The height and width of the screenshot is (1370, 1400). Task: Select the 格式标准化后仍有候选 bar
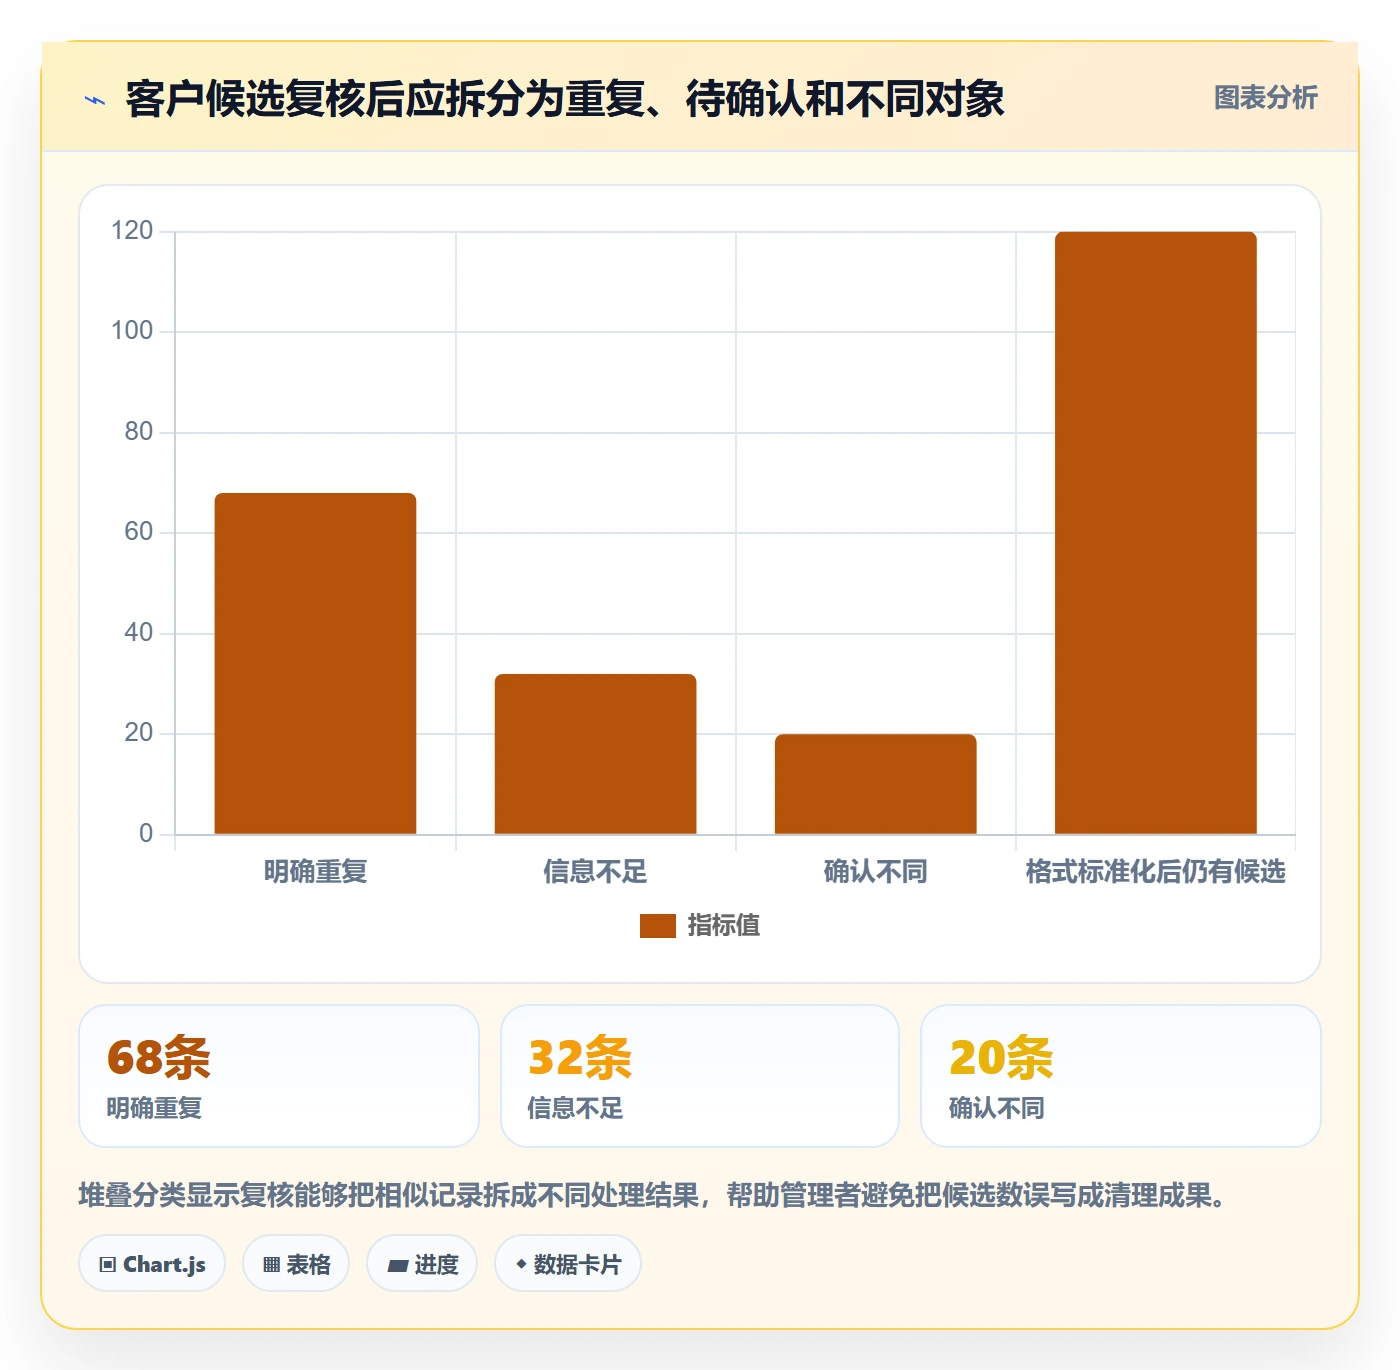click(1155, 533)
